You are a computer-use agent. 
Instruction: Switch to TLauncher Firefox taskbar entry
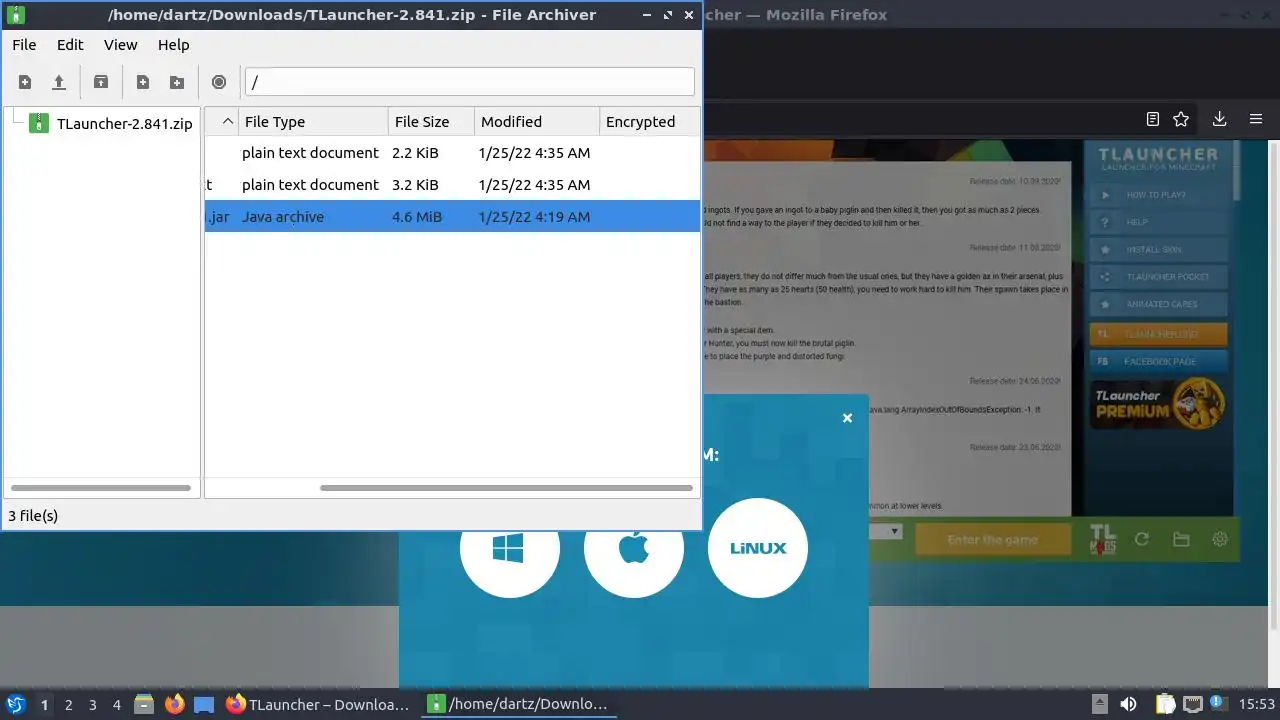tap(319, 704)
